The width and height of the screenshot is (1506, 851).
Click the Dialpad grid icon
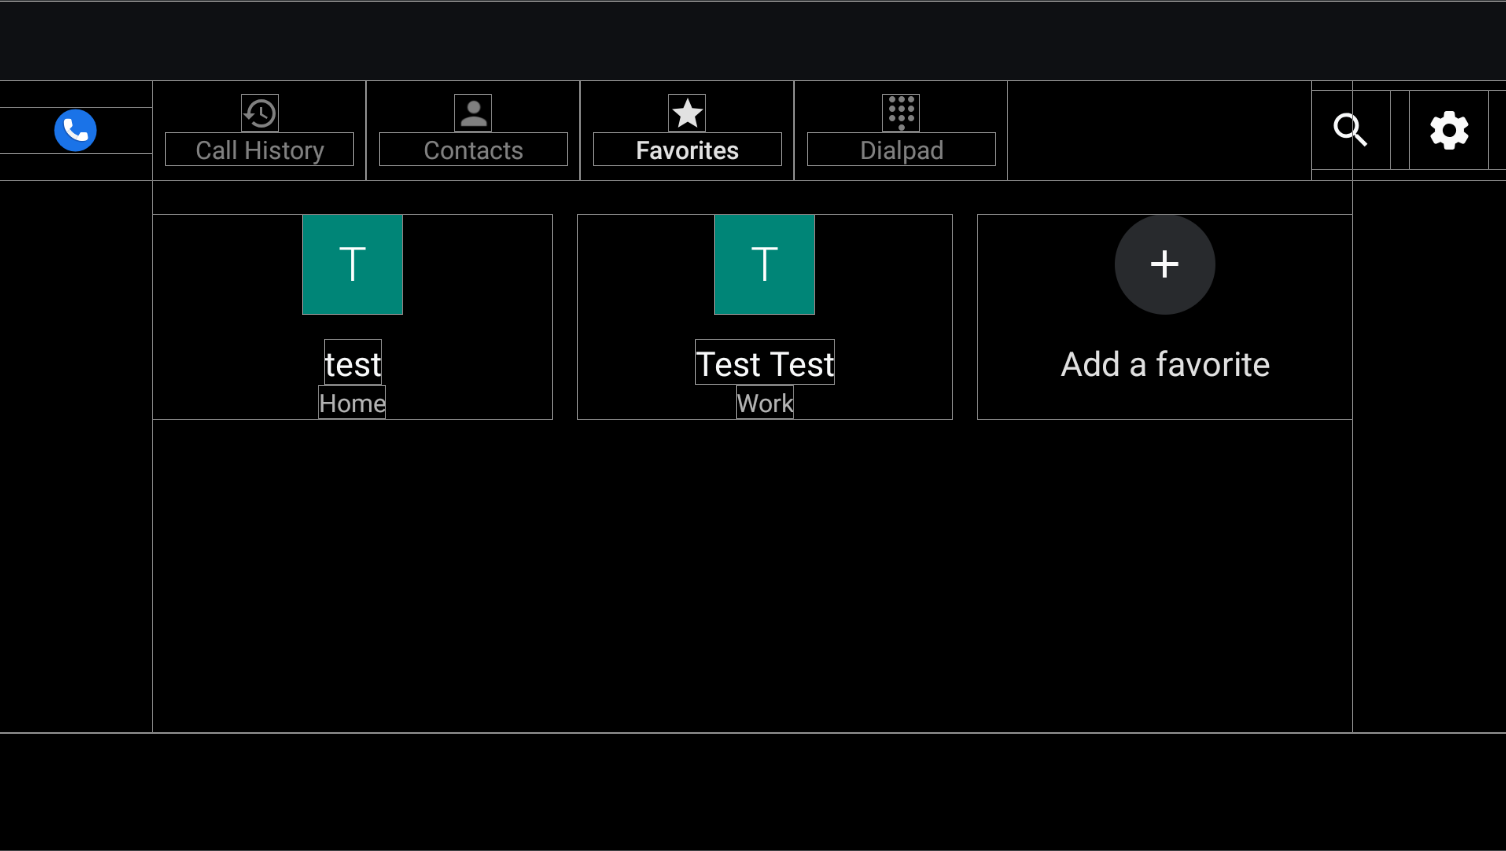click(x=901, y=113)
